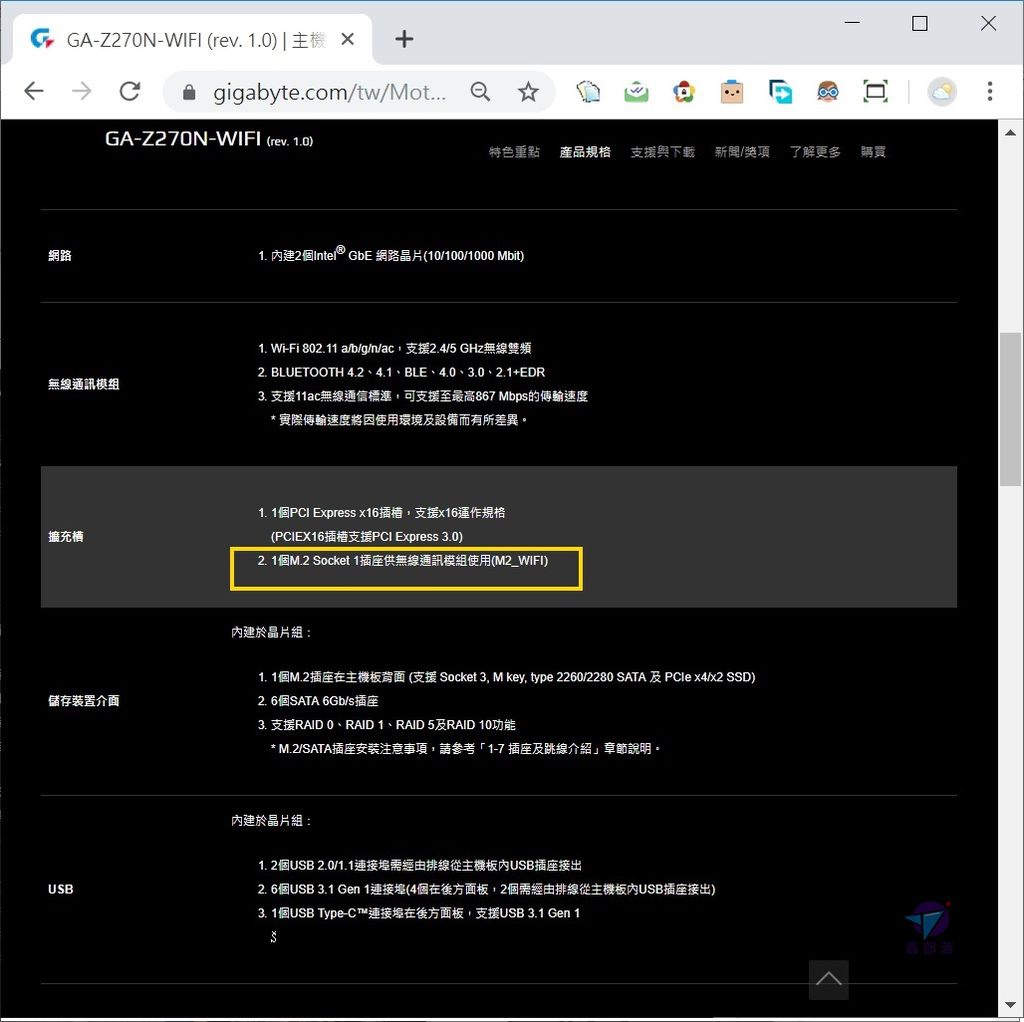1024x1022 pixels.
Task: Click the vertical scrollbar thumb
Action: pyautogui.click(x=1010, y=409)
